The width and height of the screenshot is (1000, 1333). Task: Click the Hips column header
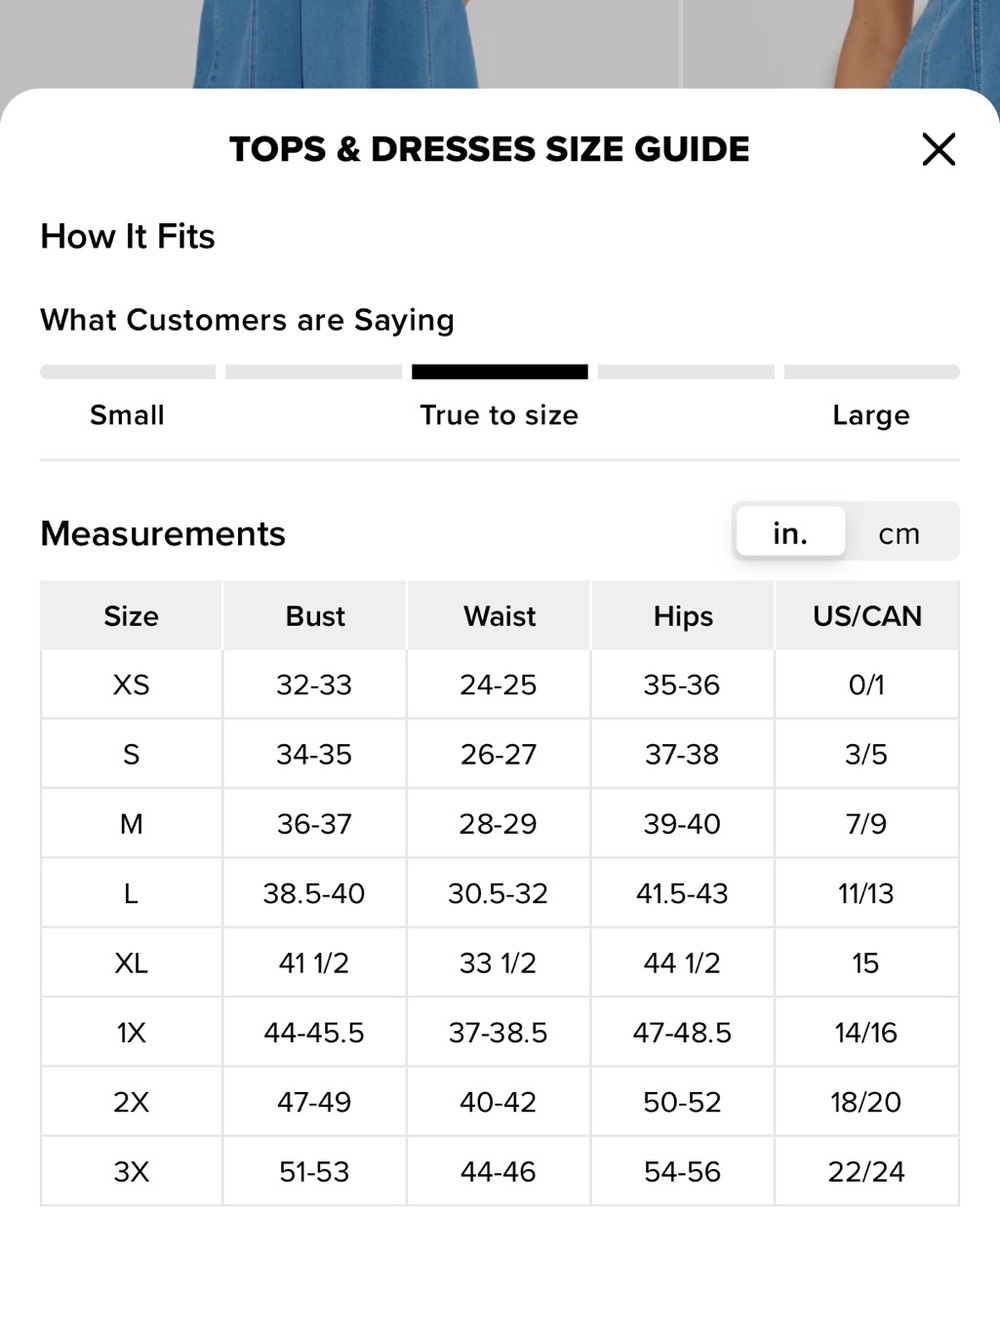683,616
